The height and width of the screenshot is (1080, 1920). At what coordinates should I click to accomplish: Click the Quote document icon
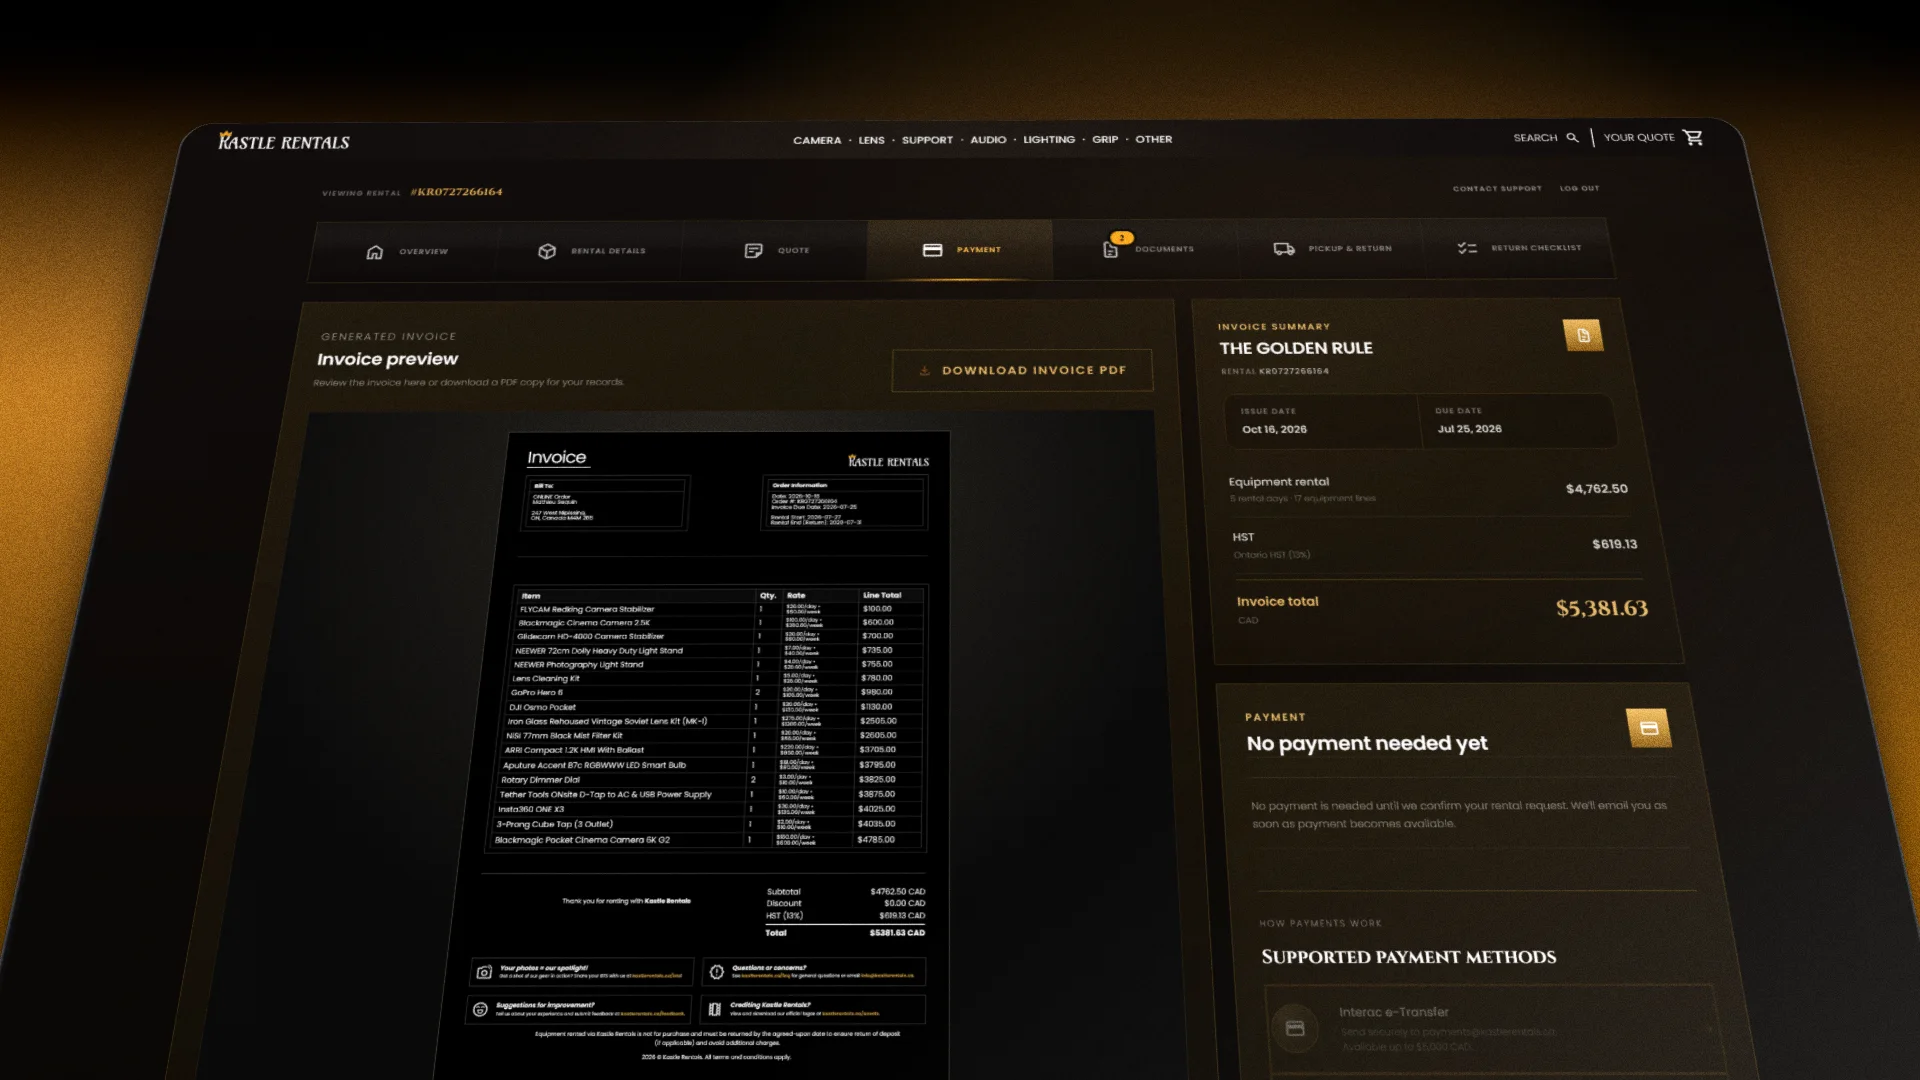tap(754, 250)
